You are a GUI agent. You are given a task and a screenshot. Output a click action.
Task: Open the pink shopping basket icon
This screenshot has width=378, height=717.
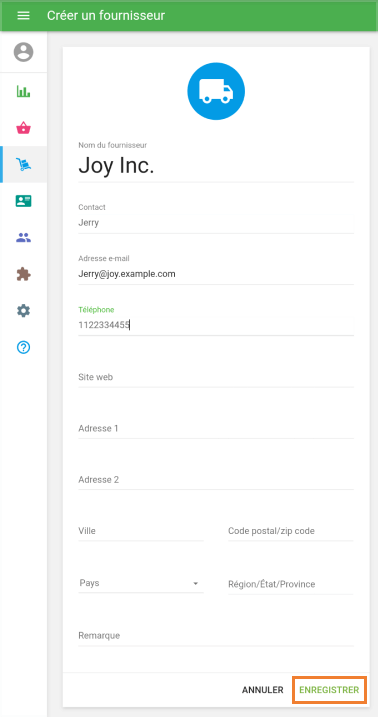(x=23, y=128)
